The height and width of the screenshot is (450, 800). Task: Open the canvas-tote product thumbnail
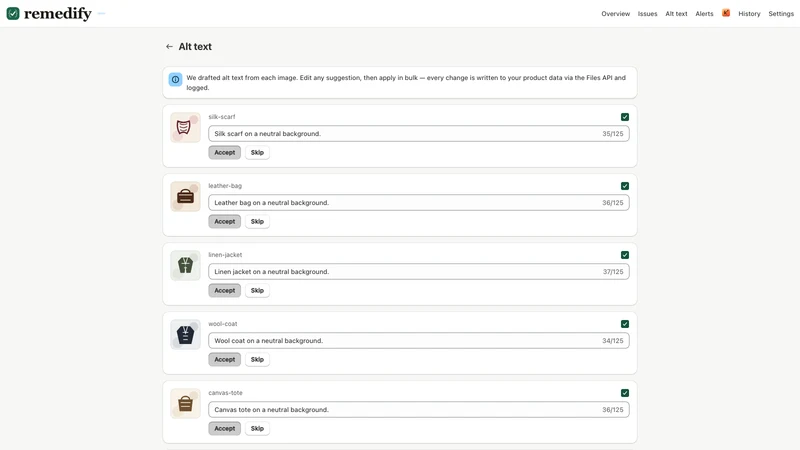pos(185,403)
